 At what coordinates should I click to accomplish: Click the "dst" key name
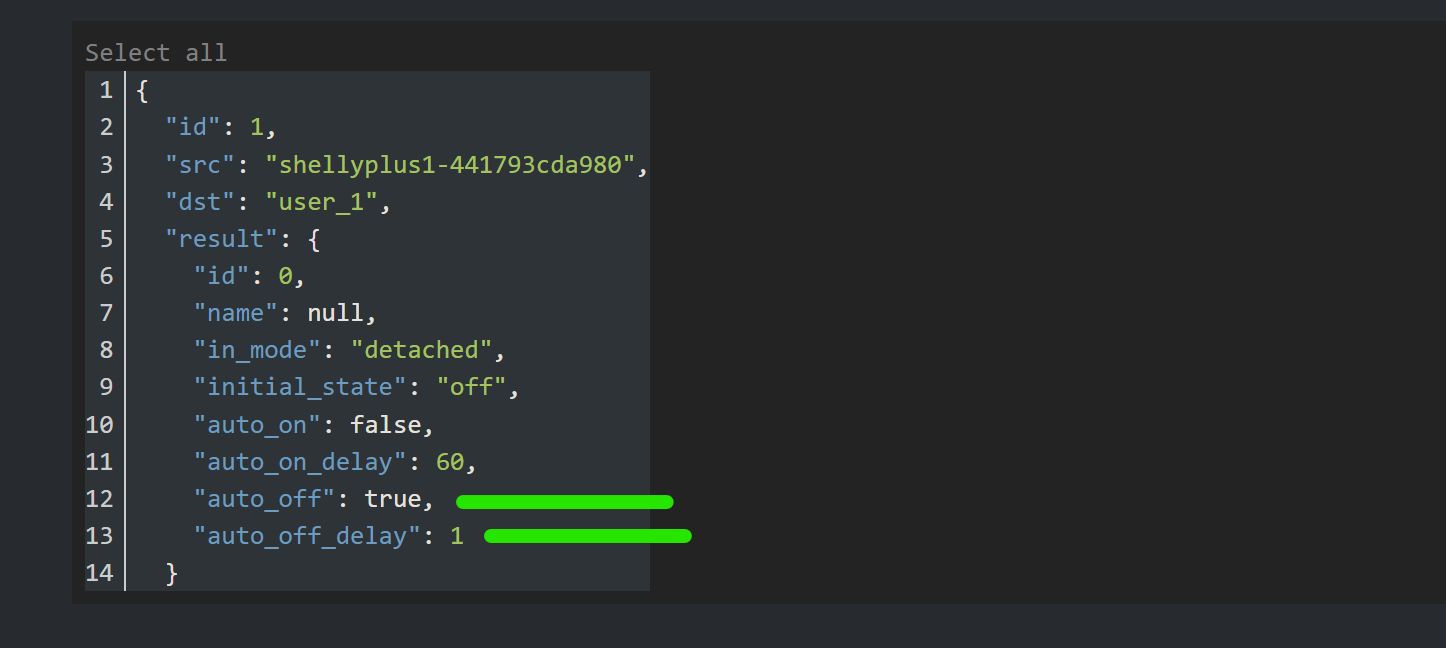click(193, 202)
